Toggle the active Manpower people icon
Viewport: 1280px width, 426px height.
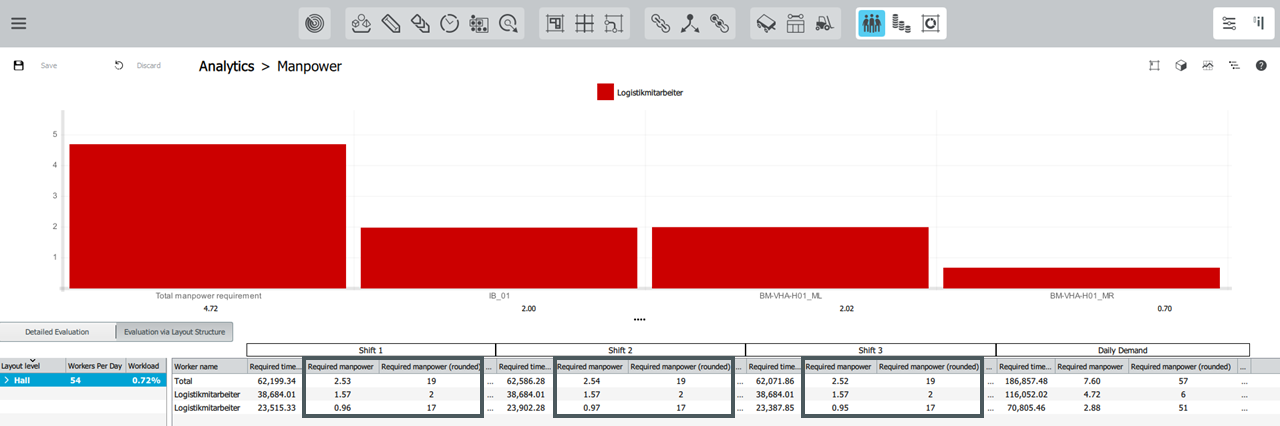point(872,23)
